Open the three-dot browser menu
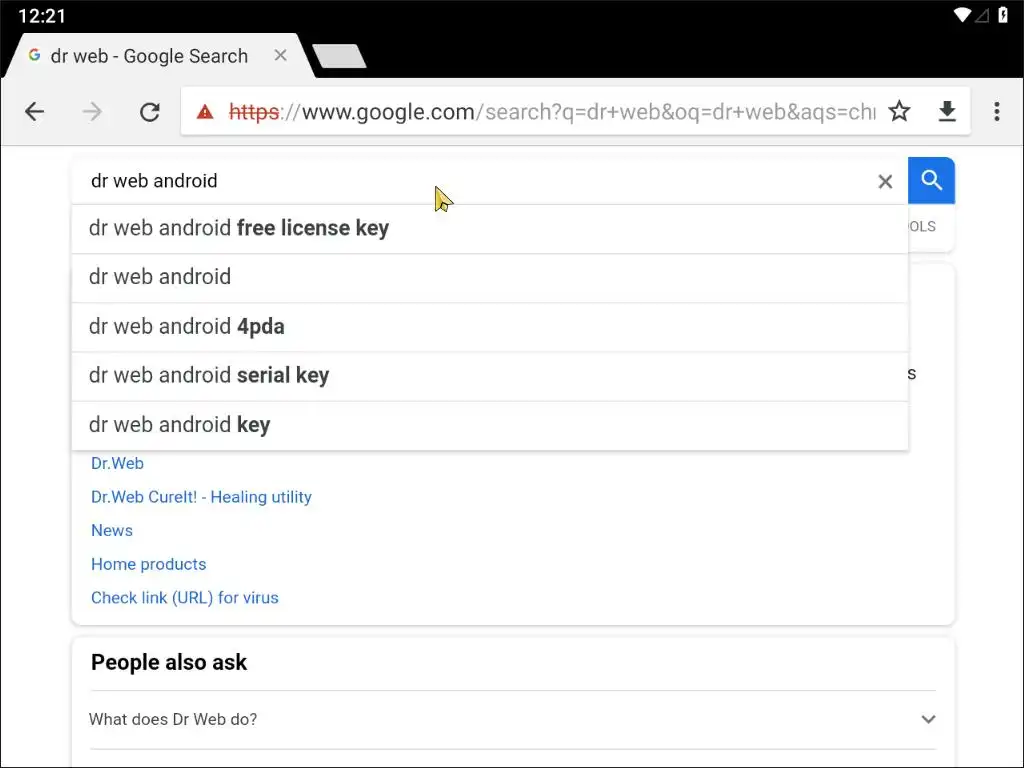Screen dimensions: 1024x768 click(996, 112)
